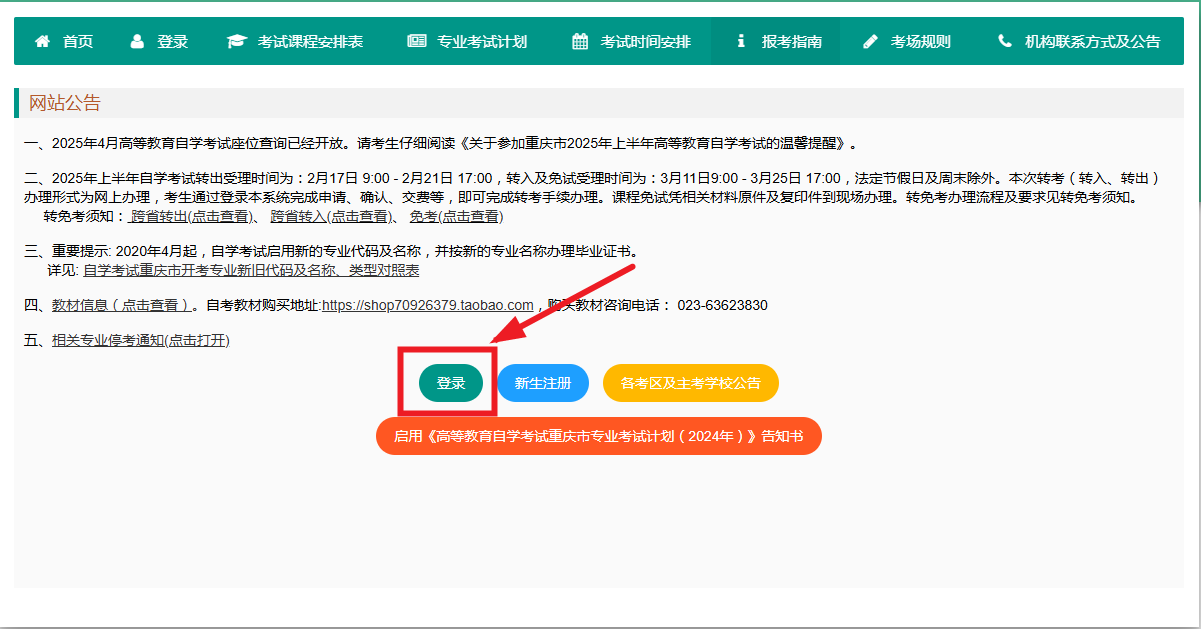Open the orange 2024年专业考试计划告知书 button
The image size is (1201, 629).
point(598,436)
